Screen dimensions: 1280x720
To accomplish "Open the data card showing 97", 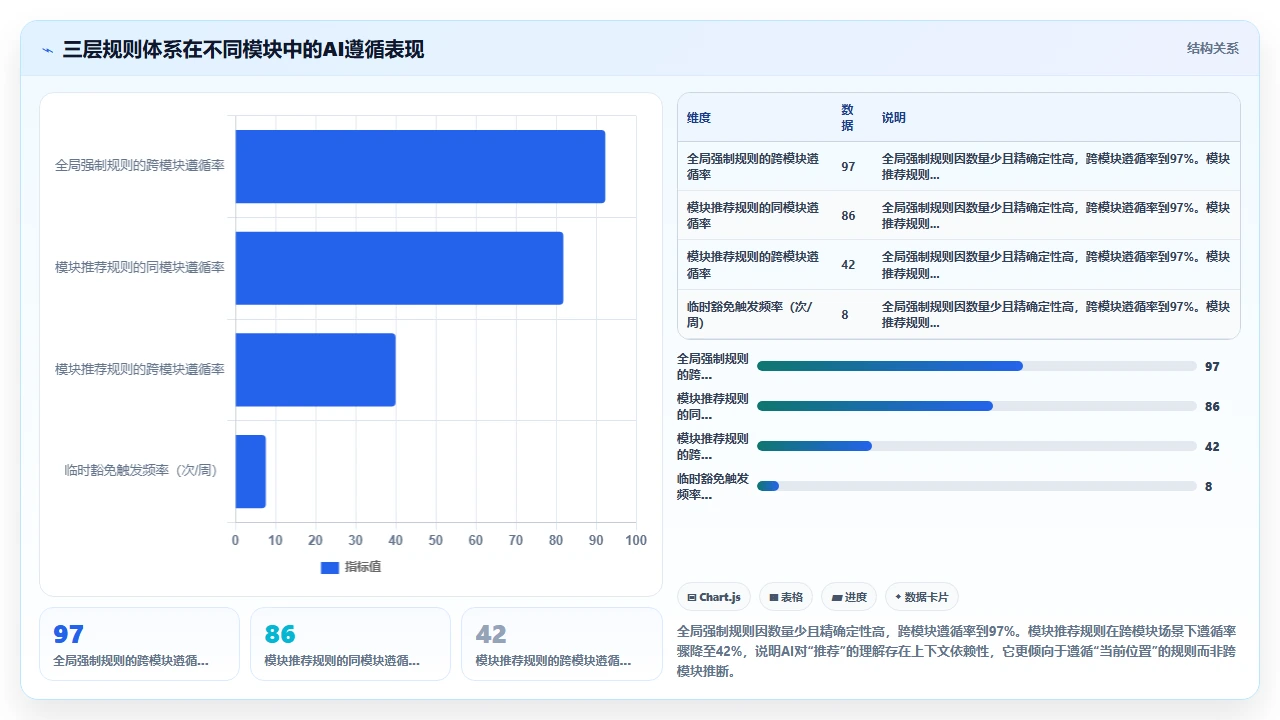I will 139,644.
